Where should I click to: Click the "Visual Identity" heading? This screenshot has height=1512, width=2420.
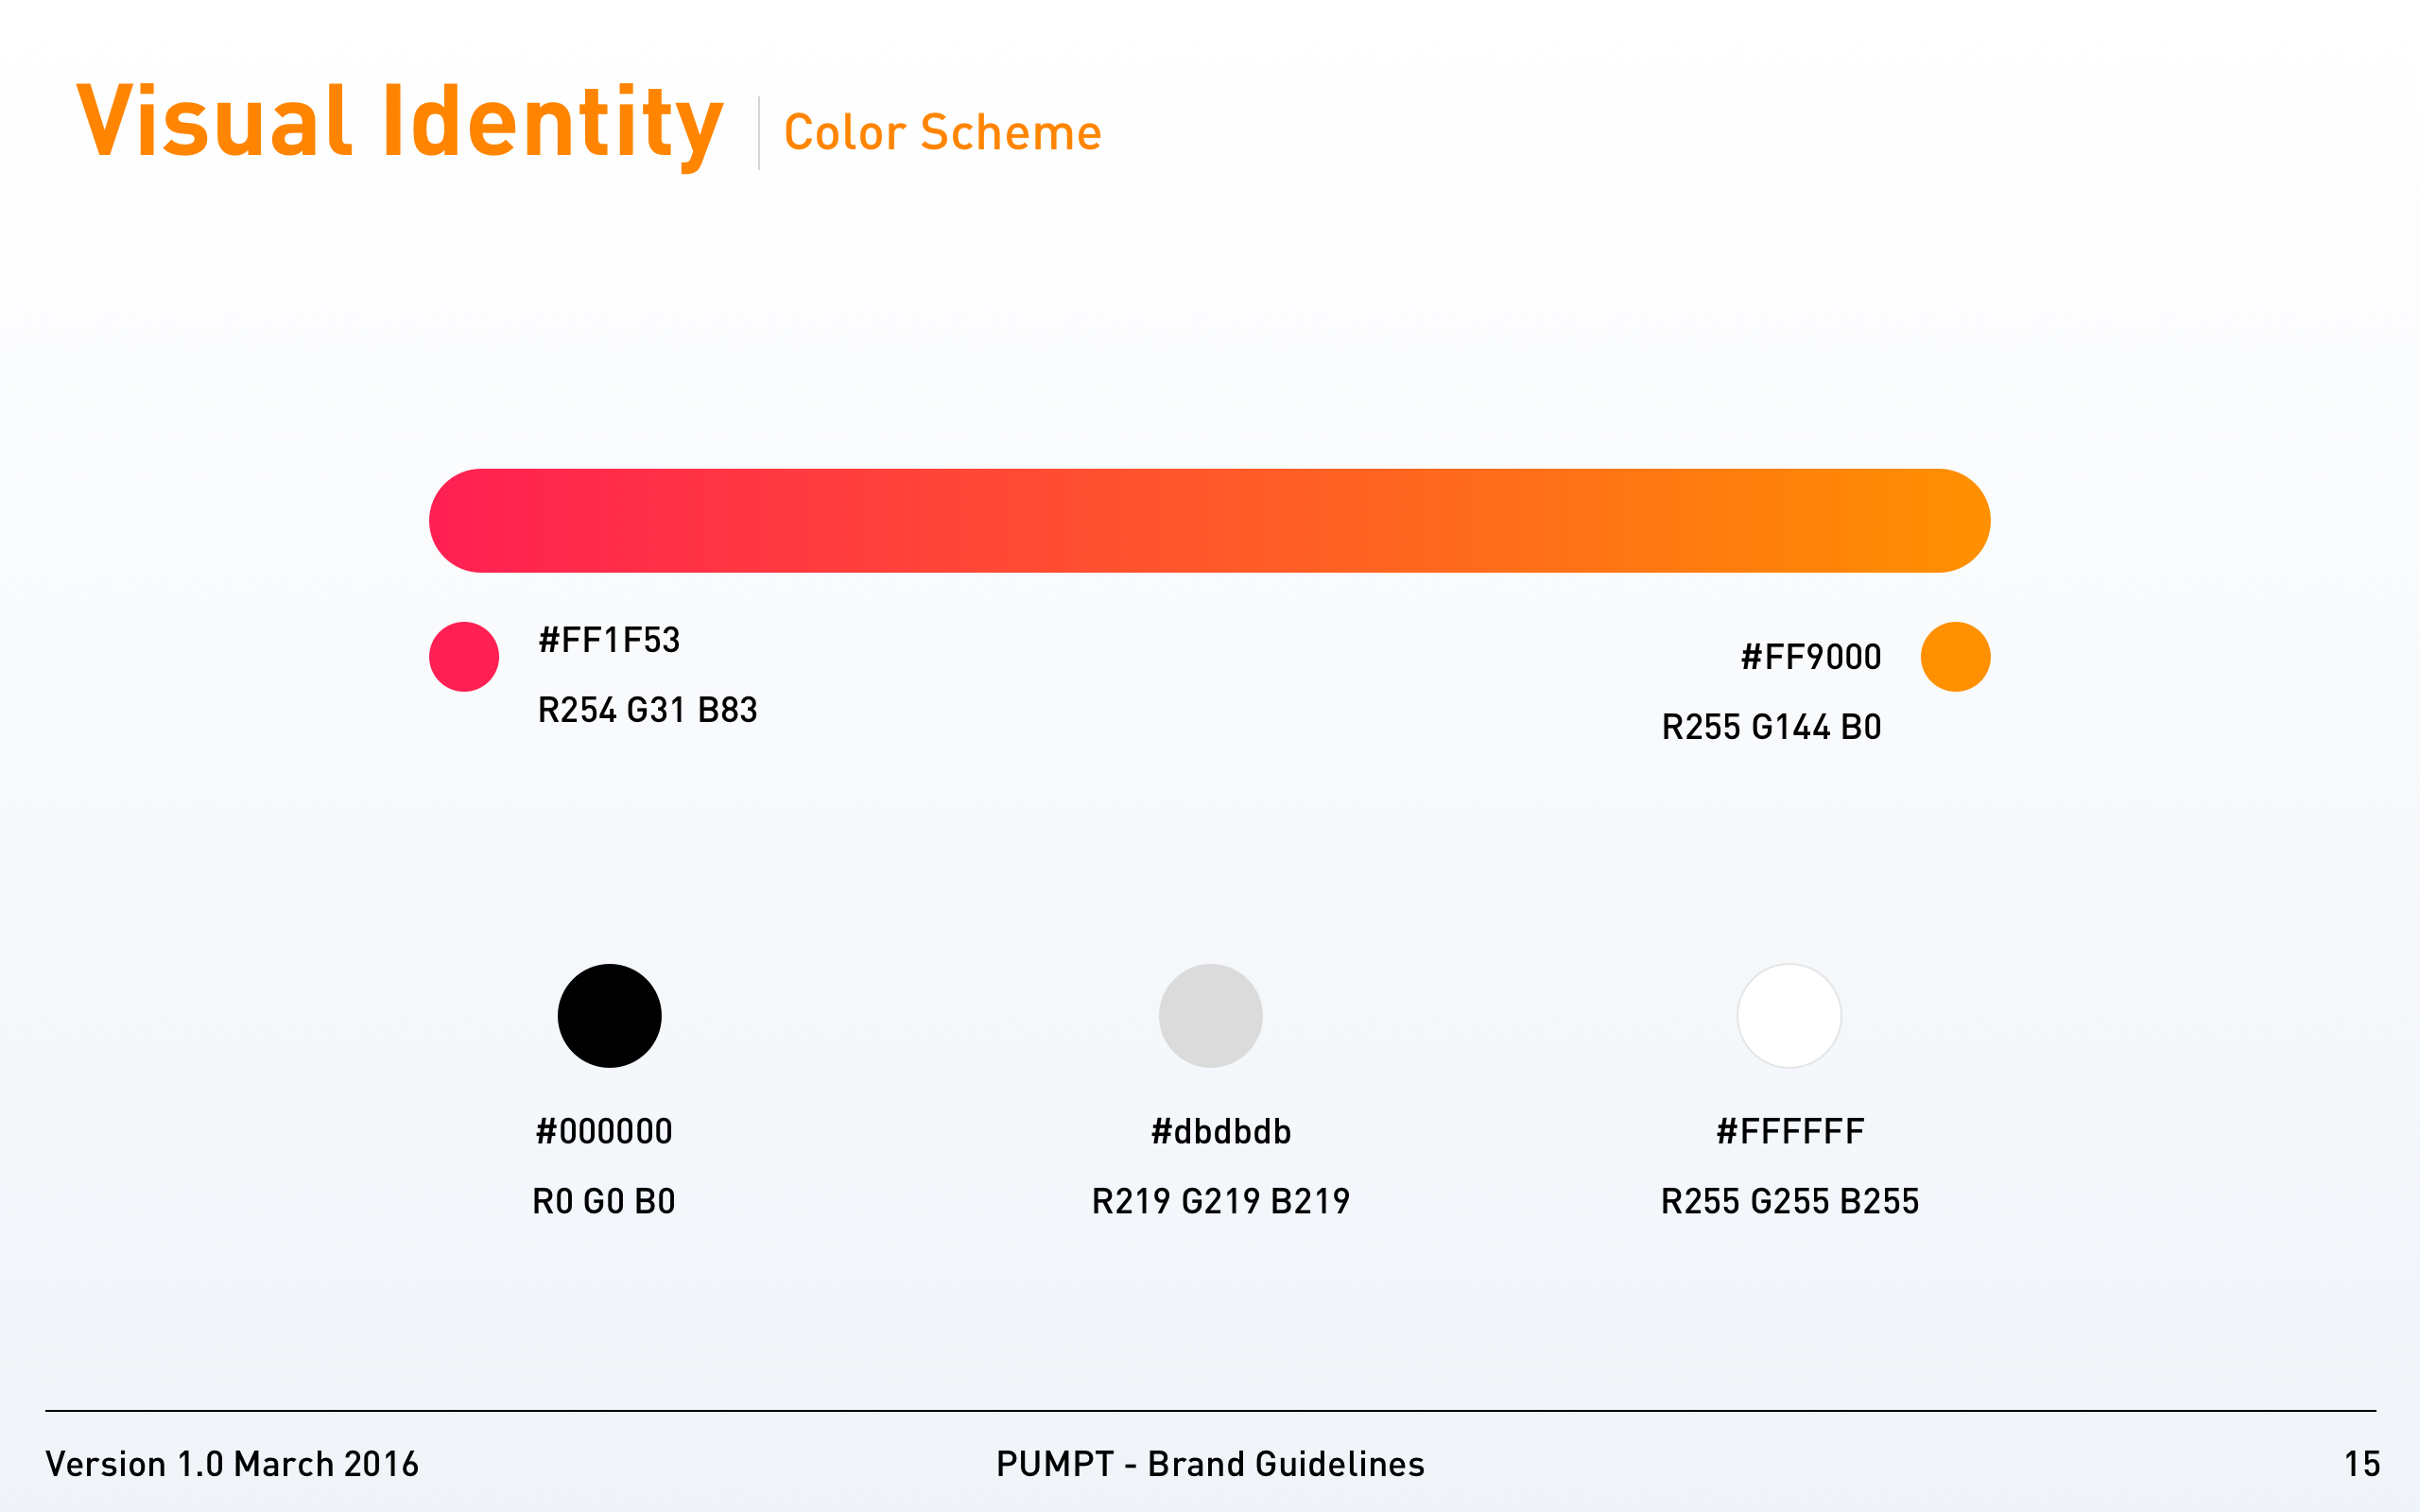pos(399,122)
